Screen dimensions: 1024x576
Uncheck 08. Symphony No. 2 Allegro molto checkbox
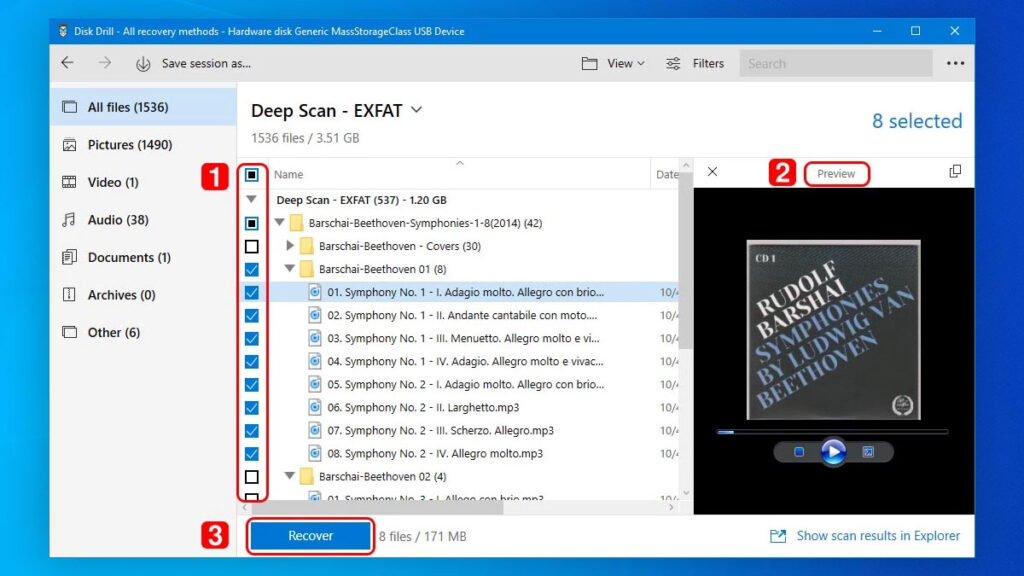[251, 454]
